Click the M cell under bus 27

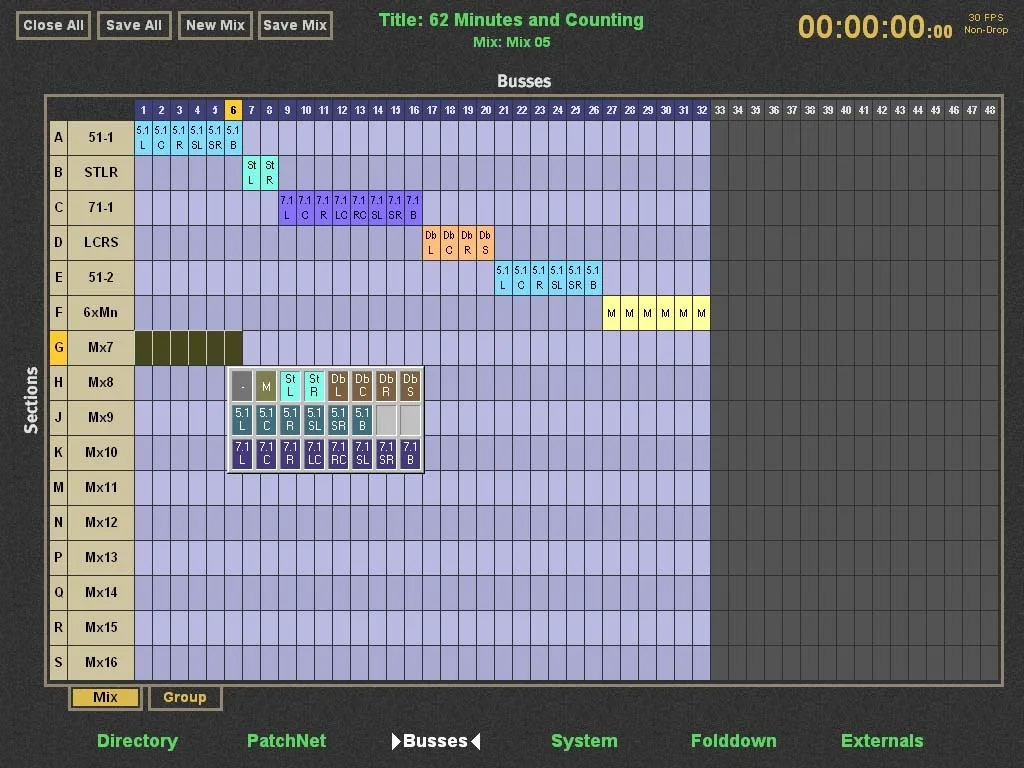pyautogui.click(x=611, y=313)
